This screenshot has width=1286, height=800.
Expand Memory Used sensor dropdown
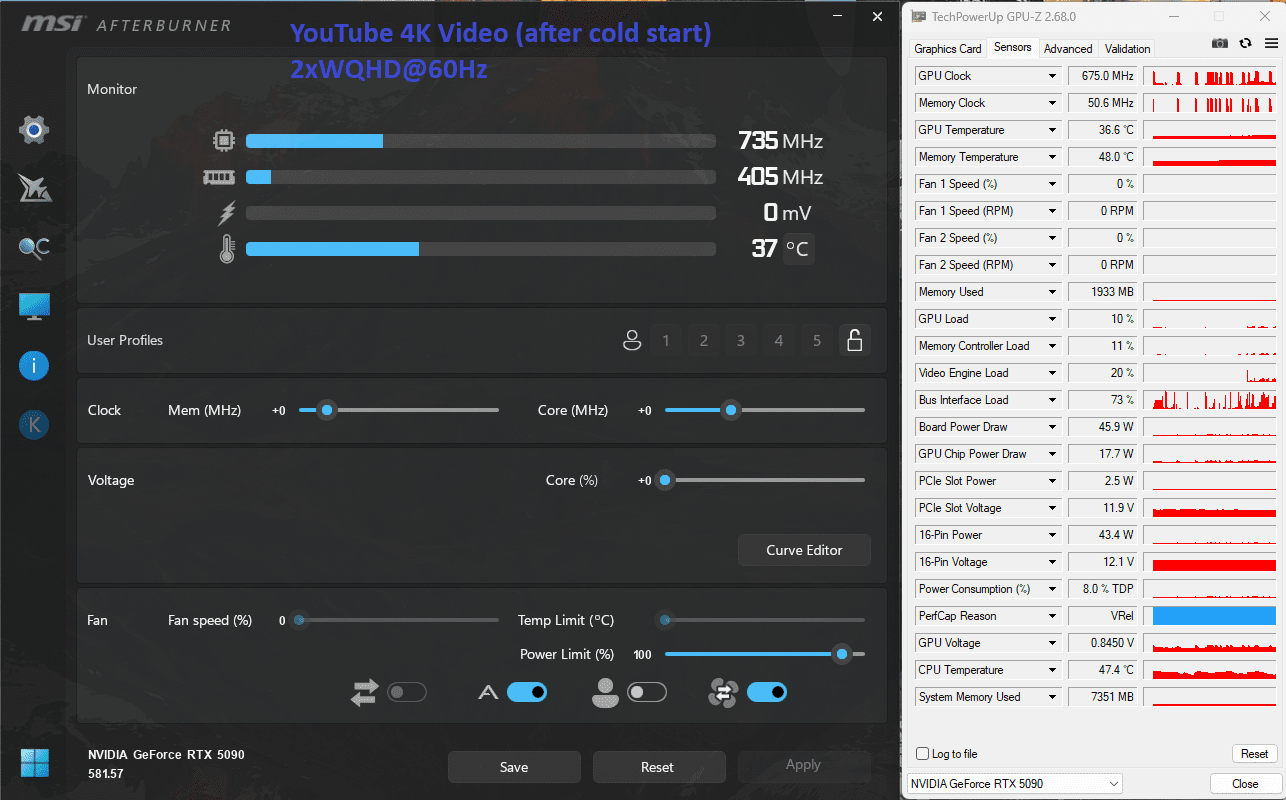click(1052, 292)
